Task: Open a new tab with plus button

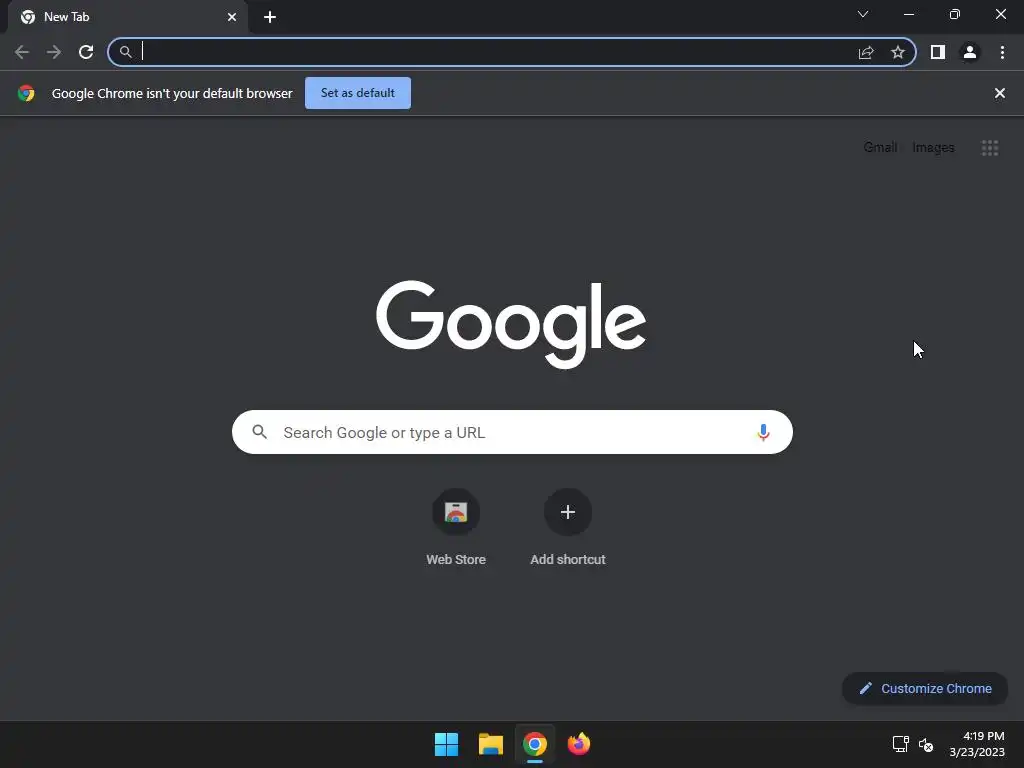Action: click(x=270, y=17)
